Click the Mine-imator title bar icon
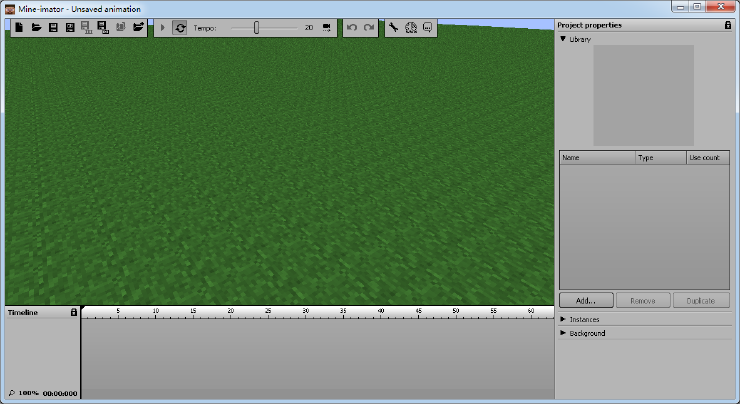The width and height of the screenshot is (740, 404). click(10, 9)
